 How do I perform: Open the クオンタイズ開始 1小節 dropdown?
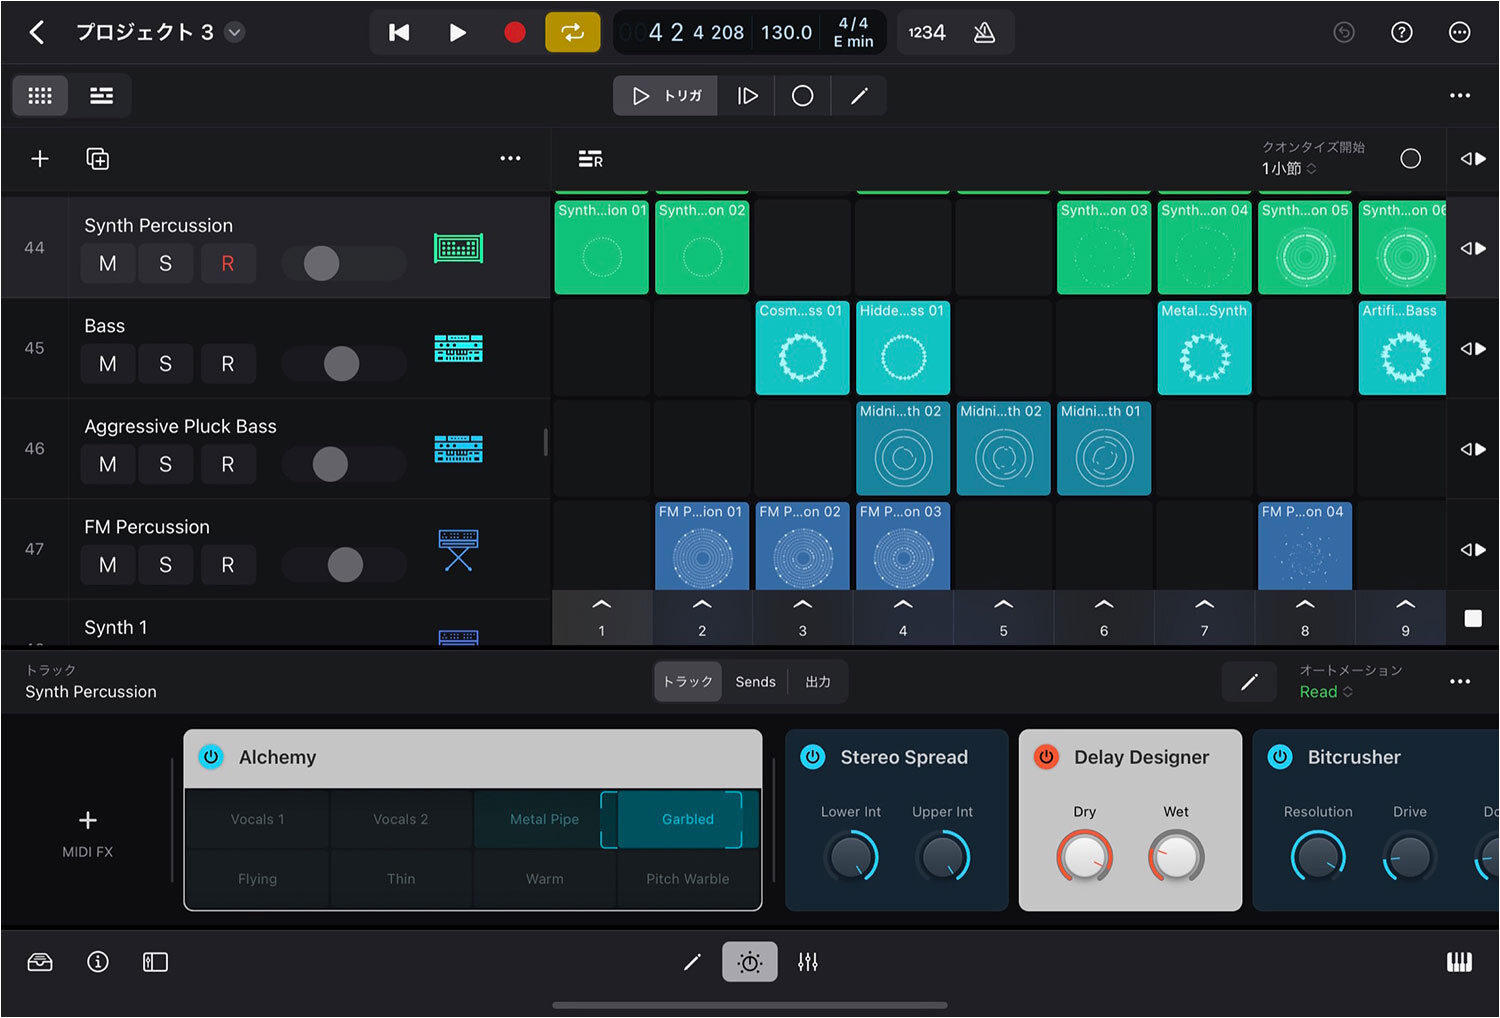pos(1288,169)
